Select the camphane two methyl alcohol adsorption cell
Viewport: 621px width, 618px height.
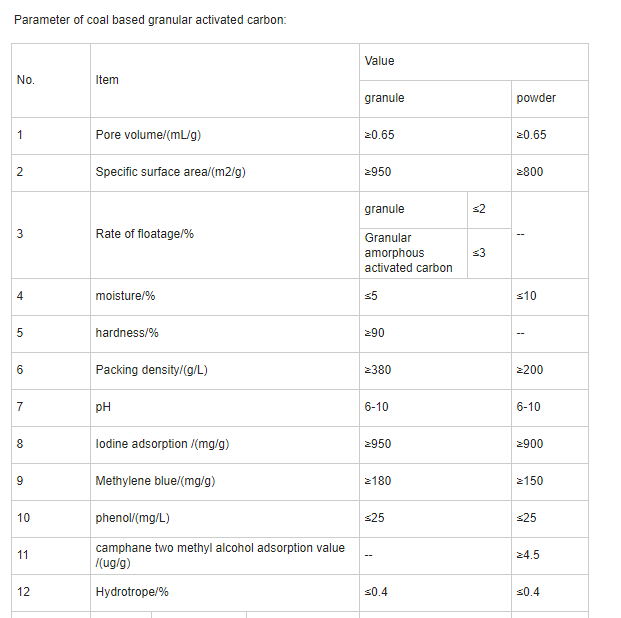pyautogui.click(x=220, y=555)
